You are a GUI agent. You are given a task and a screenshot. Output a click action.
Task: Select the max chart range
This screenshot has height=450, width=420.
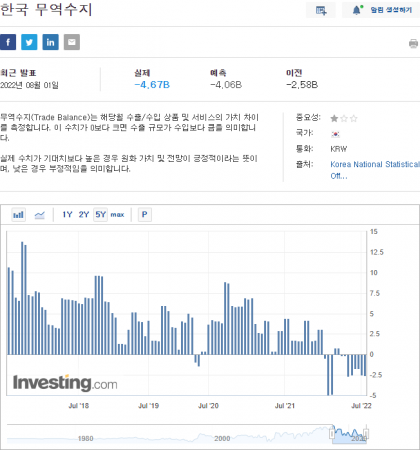click(117, 214)
